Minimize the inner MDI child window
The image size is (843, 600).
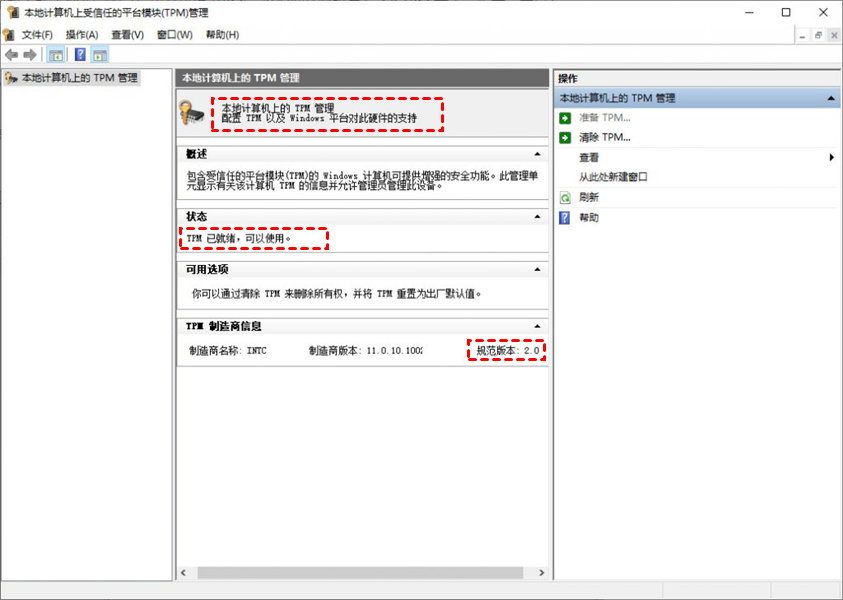pyautogui.click(x=803, y=35)
